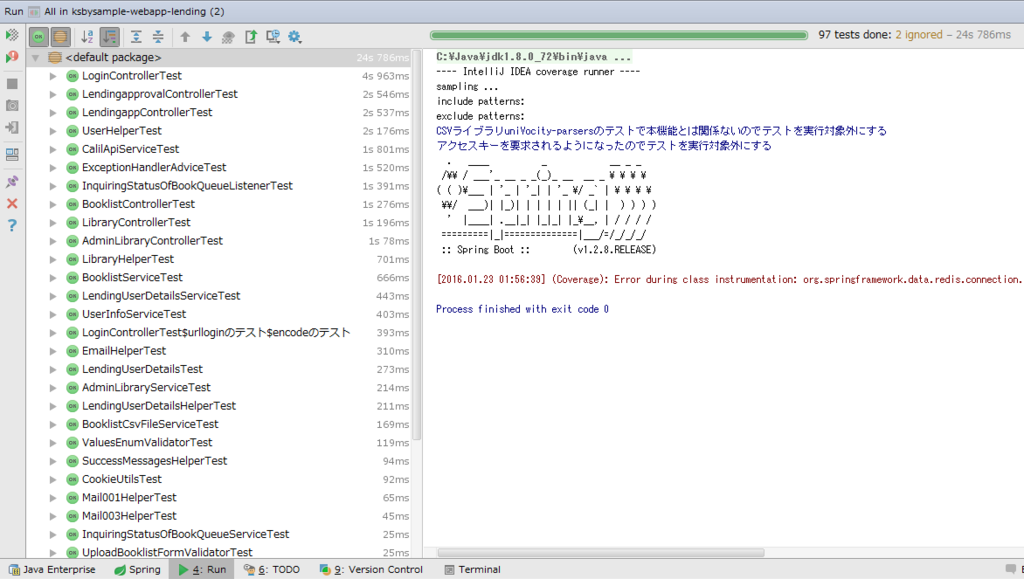Select BooklistServiceTest row

(x=219, y=277)
